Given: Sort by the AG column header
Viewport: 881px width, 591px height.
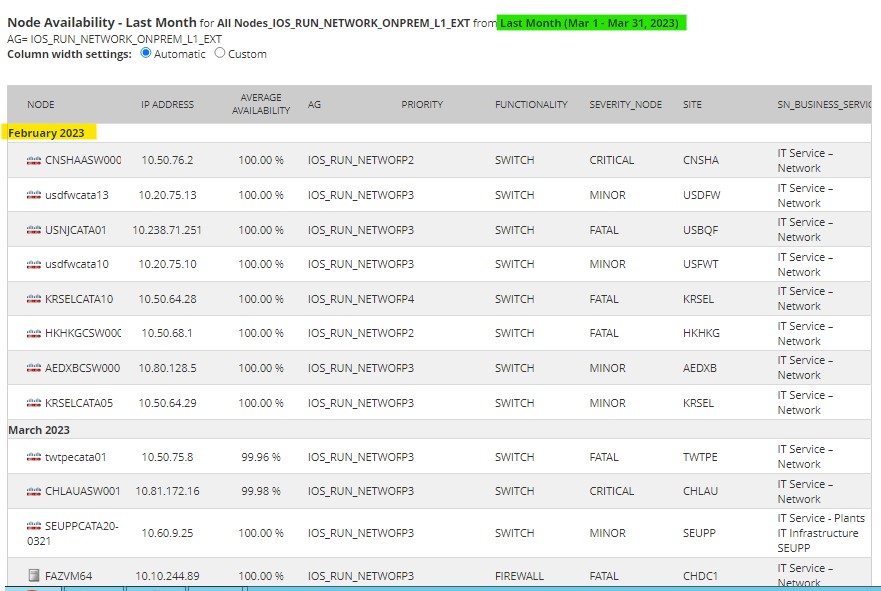Looking at the screenshot, I should pos(314,104).
